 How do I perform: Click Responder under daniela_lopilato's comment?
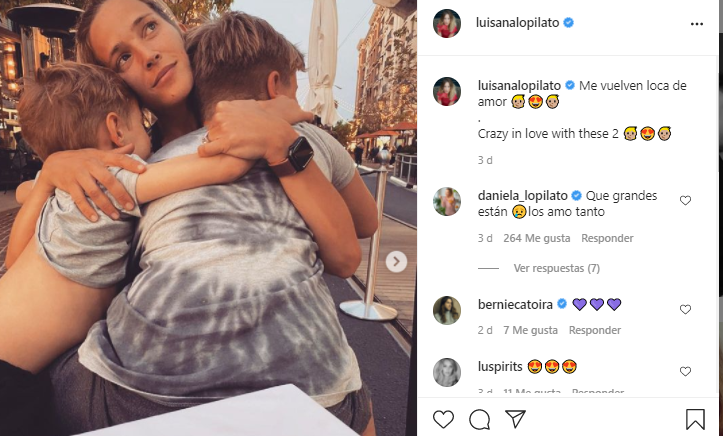coord(607,238)
